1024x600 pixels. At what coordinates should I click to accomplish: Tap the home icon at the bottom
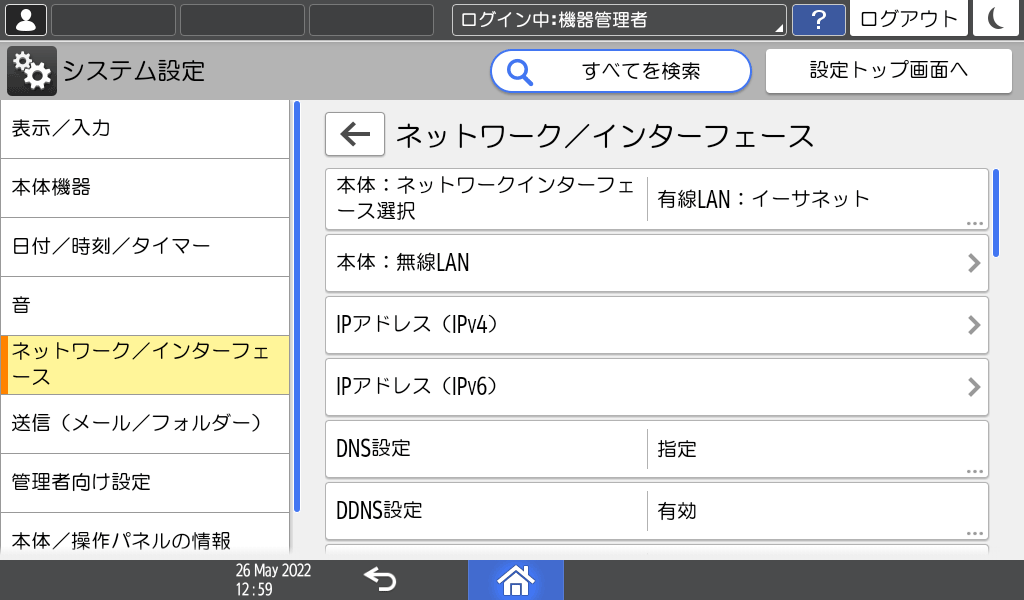tap(516, 579)
